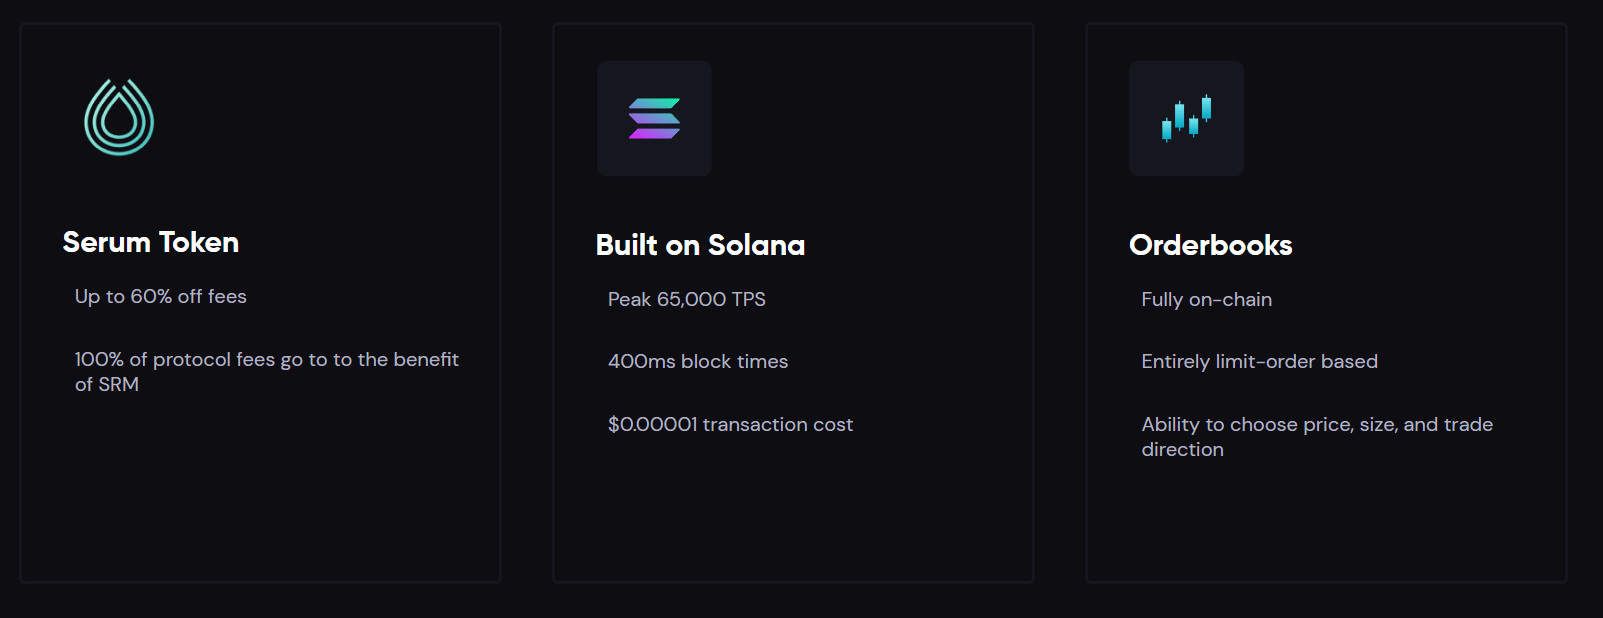
Task: Select the Orderbooks heading
Action: click(x=1210, y=245)
